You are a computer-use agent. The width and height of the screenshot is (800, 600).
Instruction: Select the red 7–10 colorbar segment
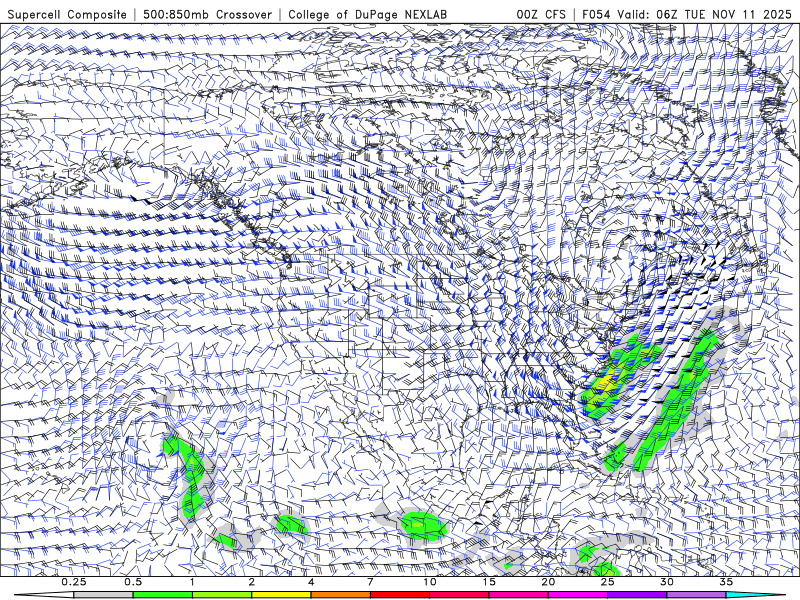[400, 595]
